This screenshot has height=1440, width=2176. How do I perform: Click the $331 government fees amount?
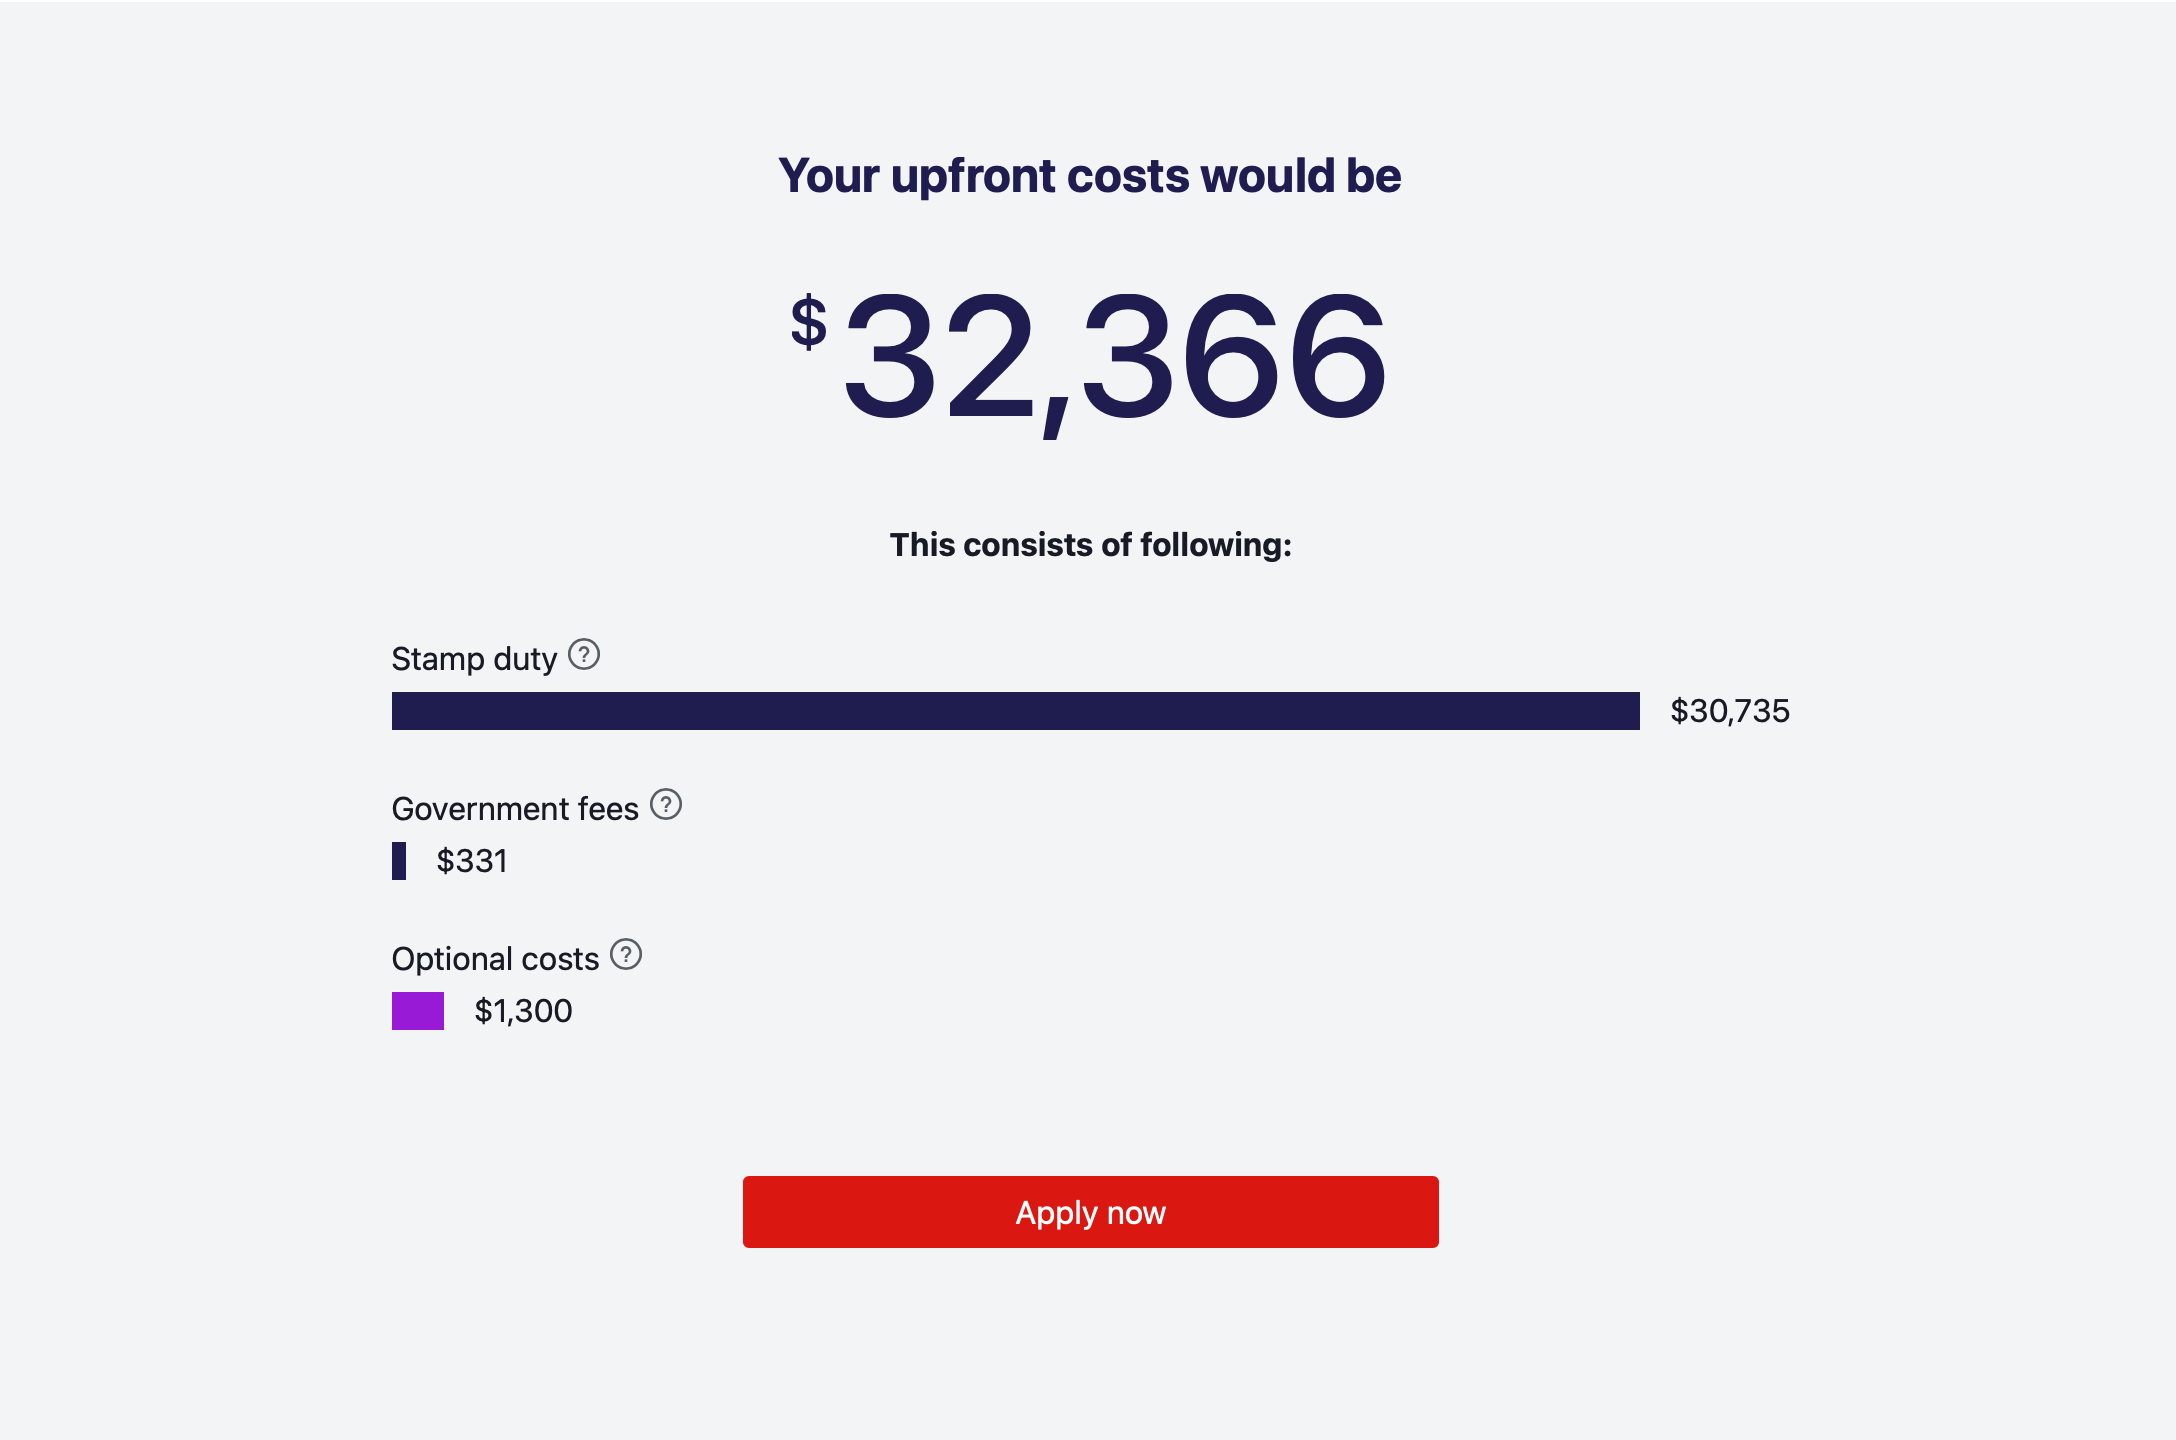(x=472, y=861)
